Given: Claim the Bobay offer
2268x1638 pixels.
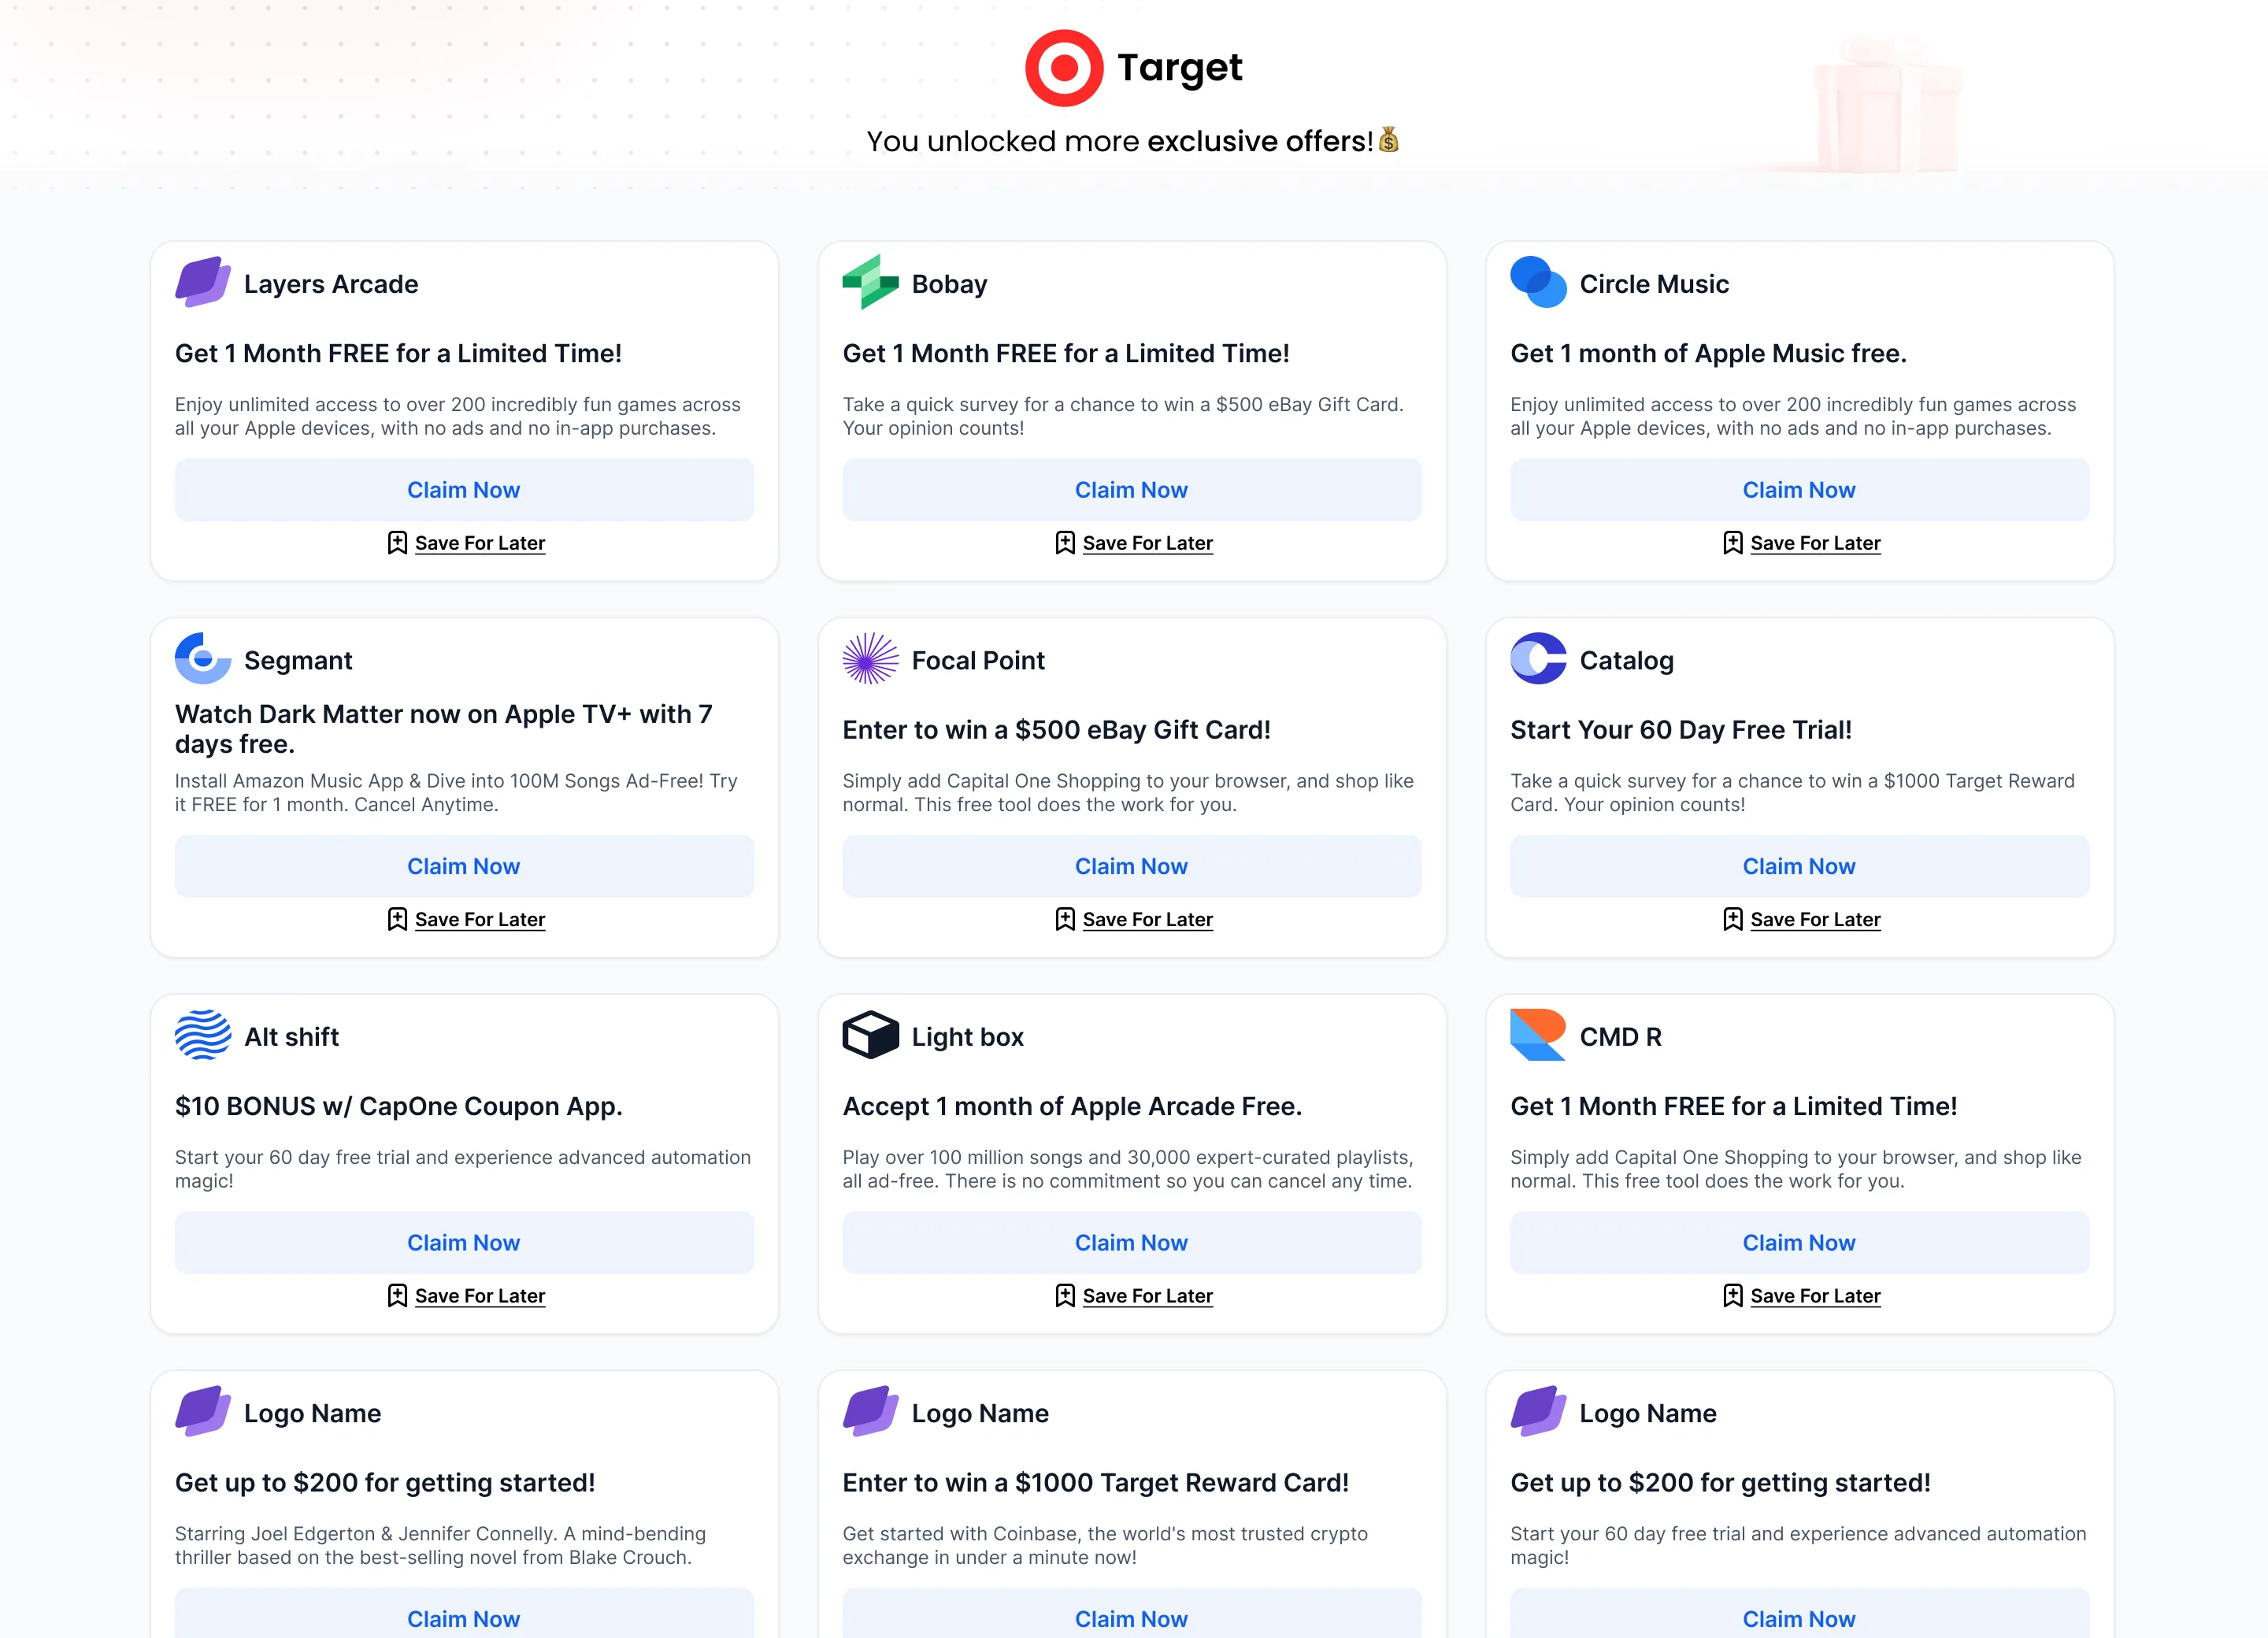Looking at the screenshot, I should tap(1132, 490).
